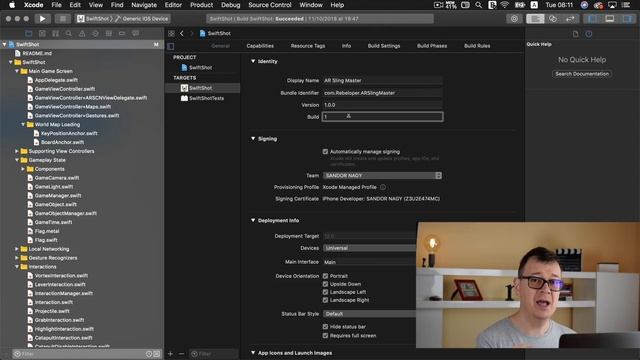
Task: Uncheck Automatically manage signing
Action: click(x=325, y=152)
